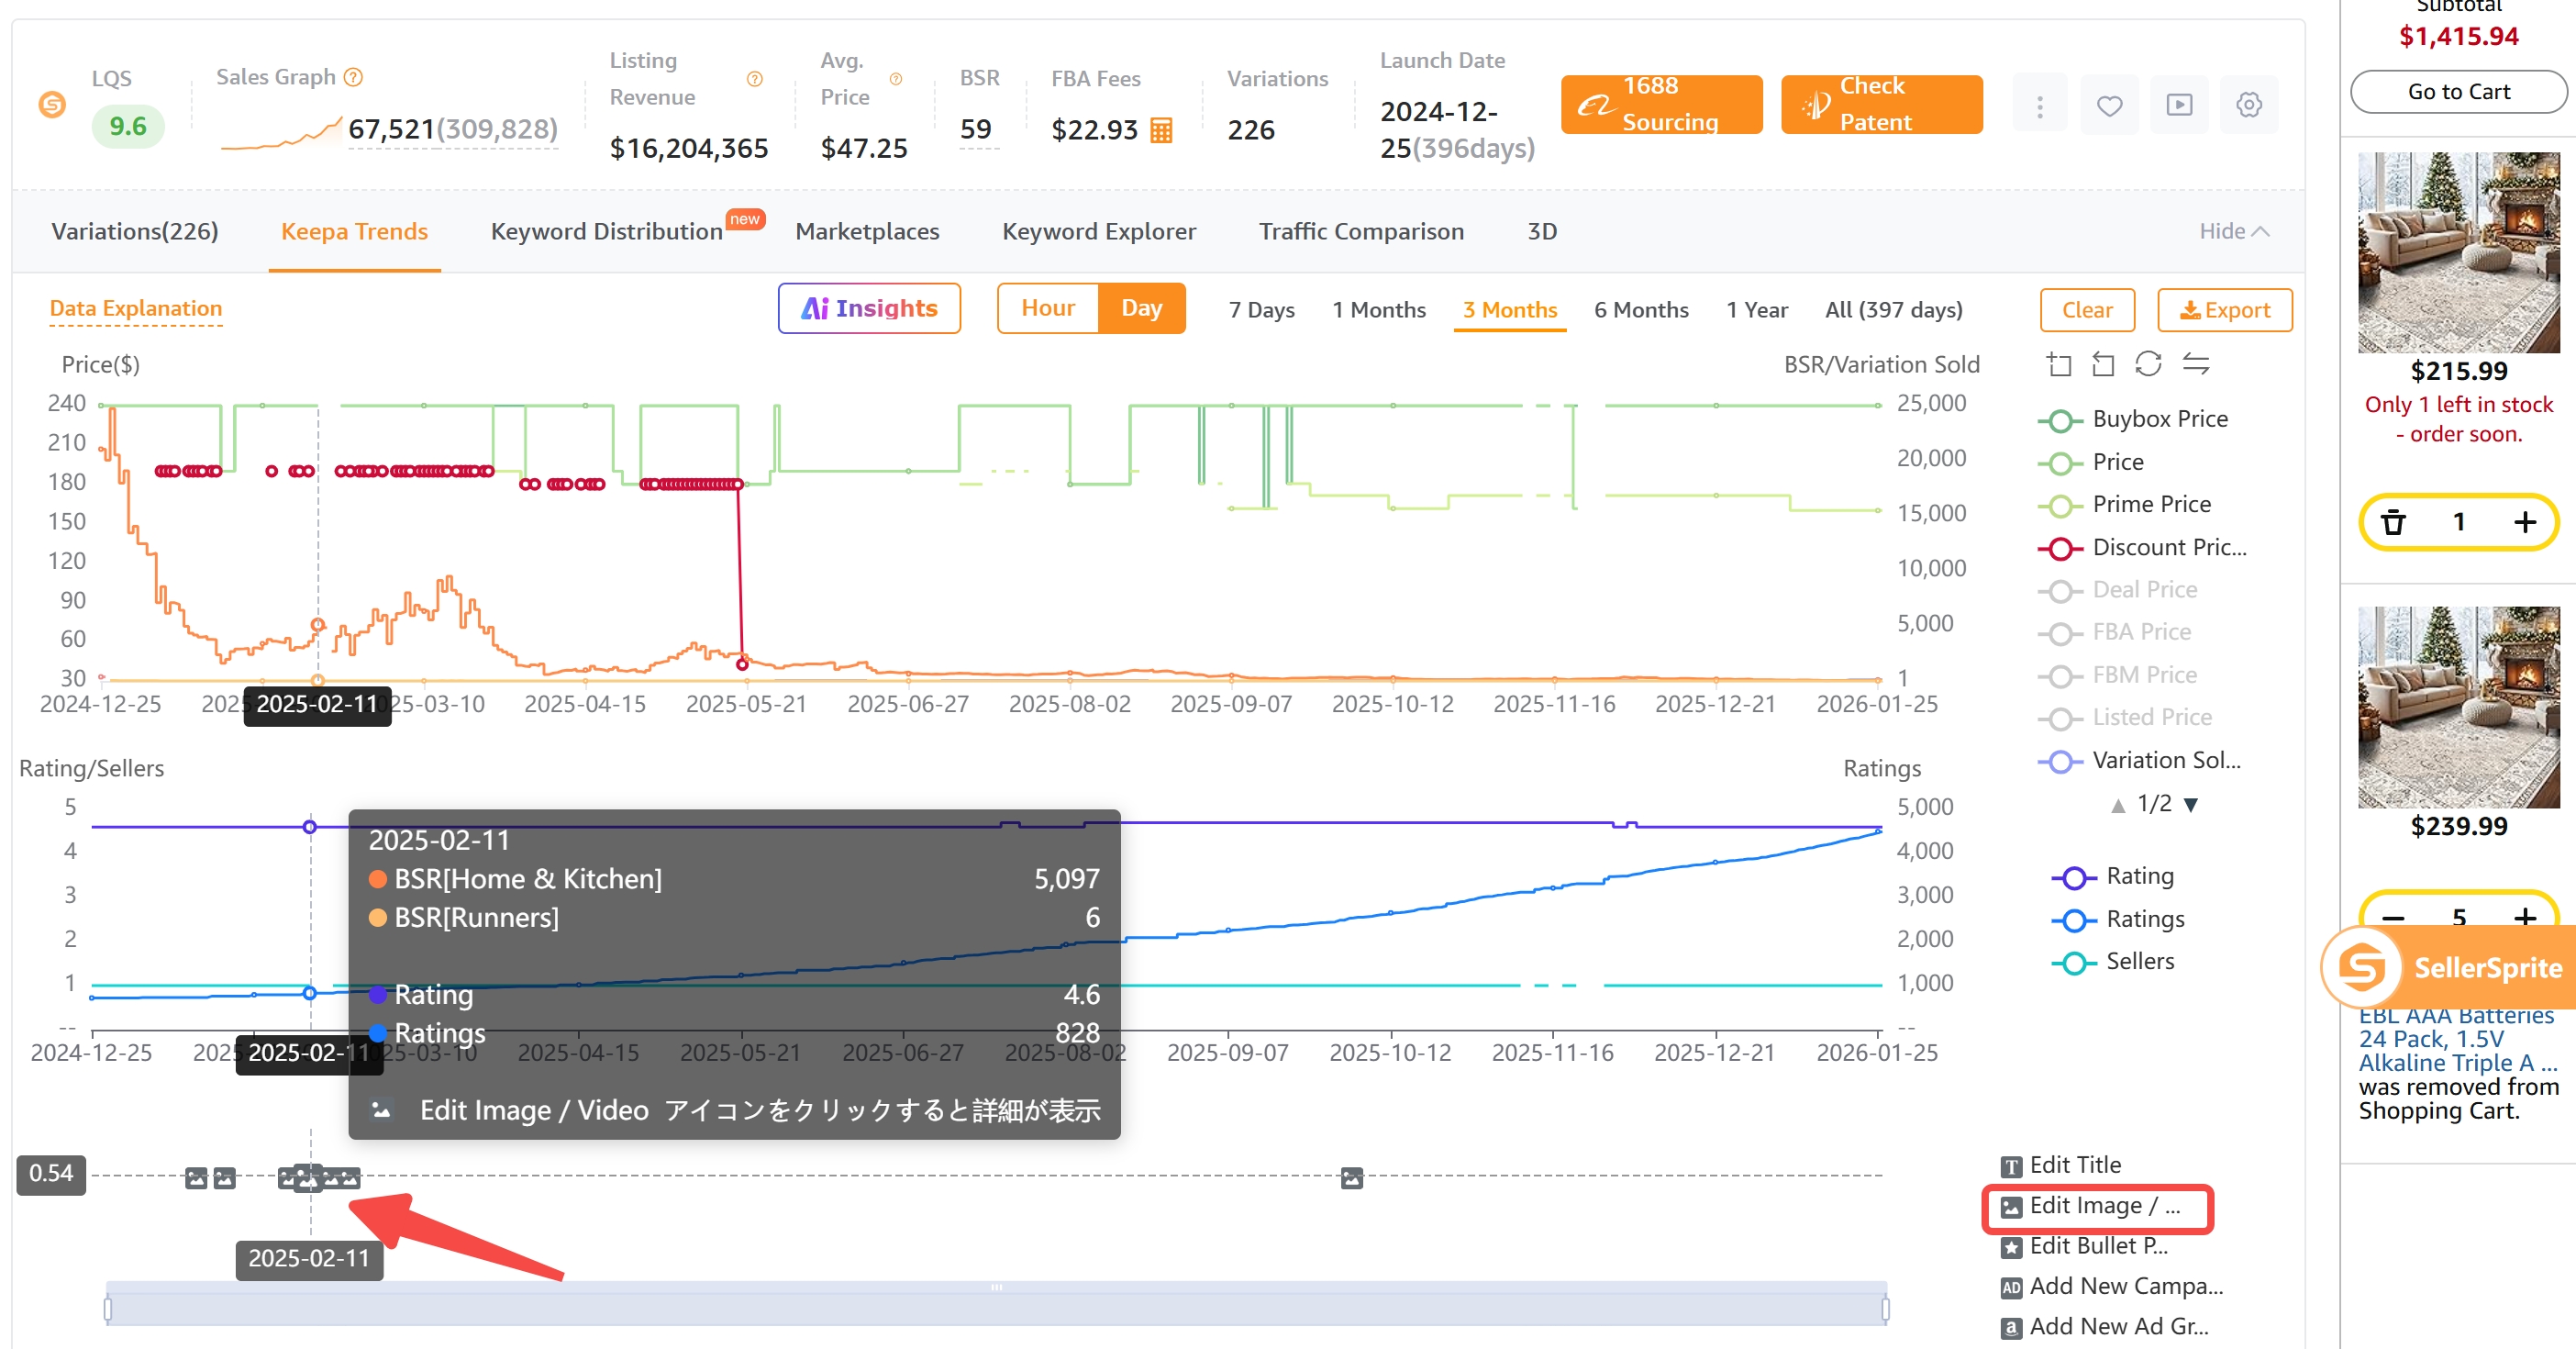
Task: Play the product video icon
Action: 2180,105
